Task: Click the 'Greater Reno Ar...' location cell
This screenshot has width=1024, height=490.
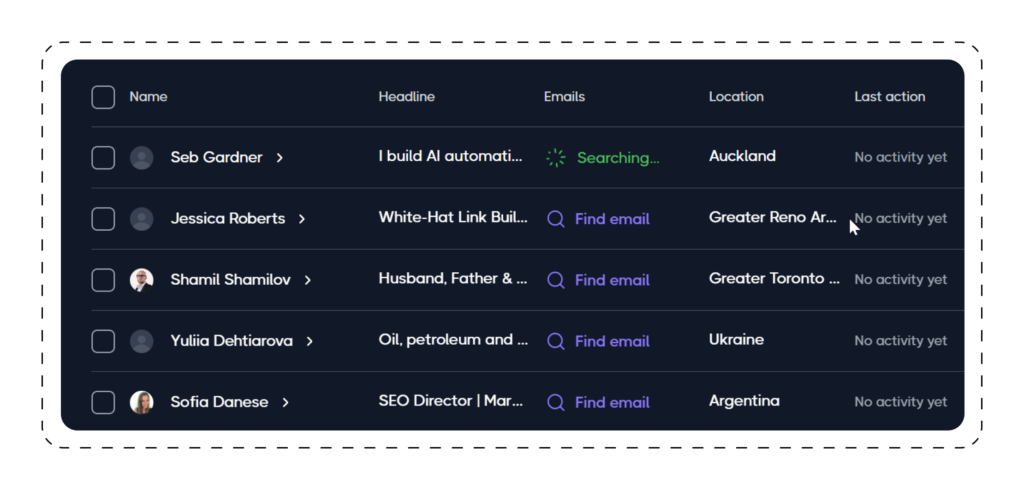Action: click(773, 218)
